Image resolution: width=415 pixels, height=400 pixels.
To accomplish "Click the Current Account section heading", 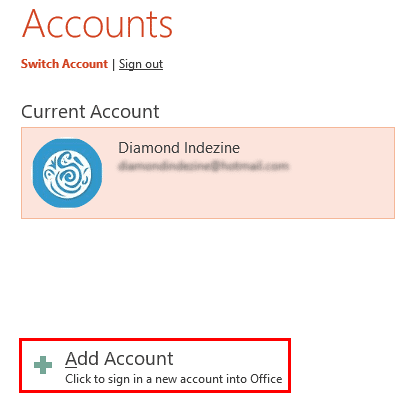I will click(90, 111).
